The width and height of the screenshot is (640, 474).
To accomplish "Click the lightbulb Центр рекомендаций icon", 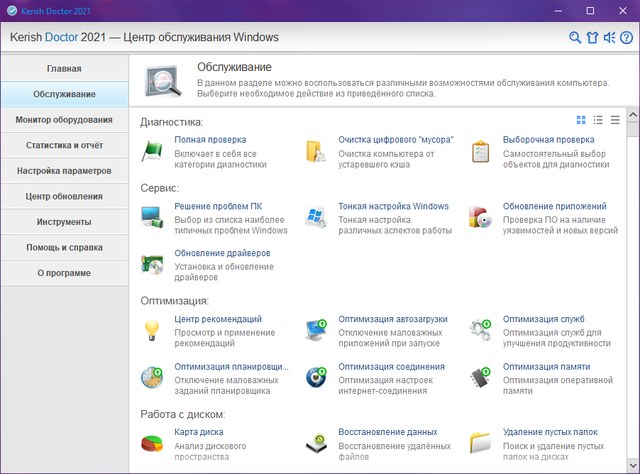I will coord(152,328).
